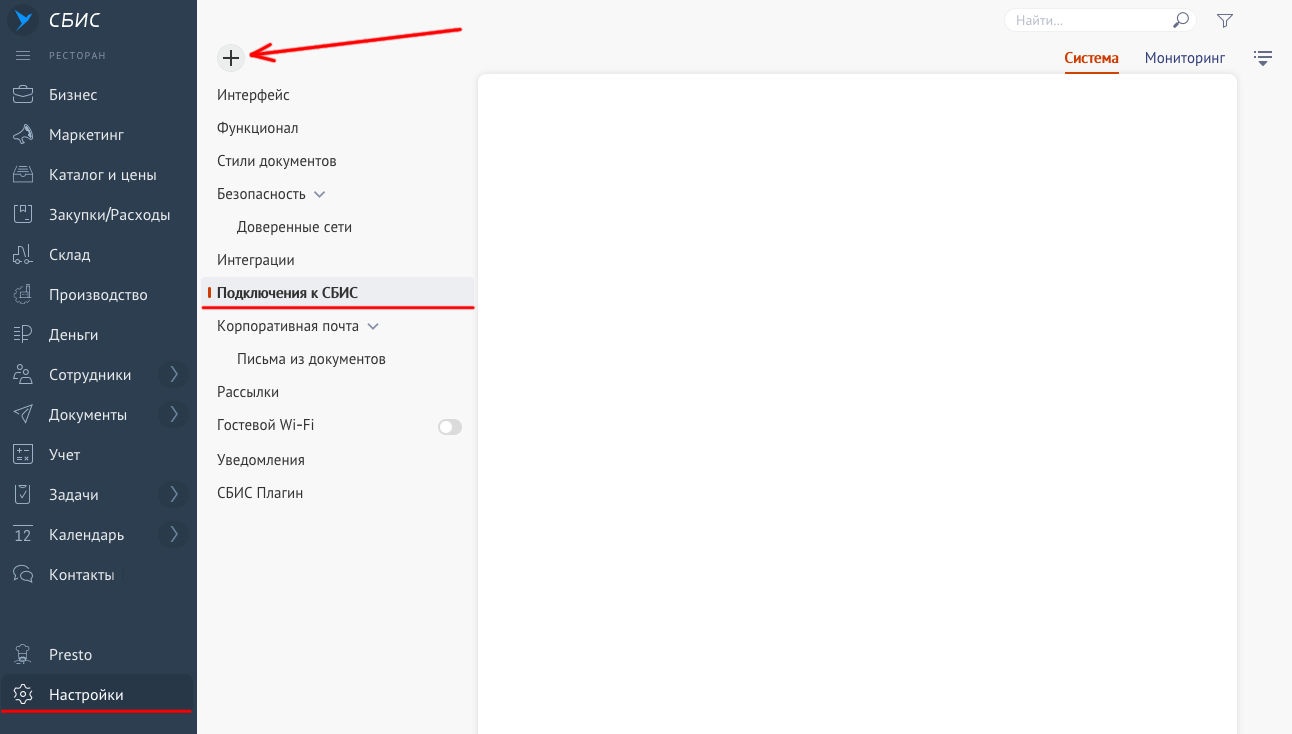Open Производство in the main sidebar
Screen dimensions: 1292x734
(98, 295)
